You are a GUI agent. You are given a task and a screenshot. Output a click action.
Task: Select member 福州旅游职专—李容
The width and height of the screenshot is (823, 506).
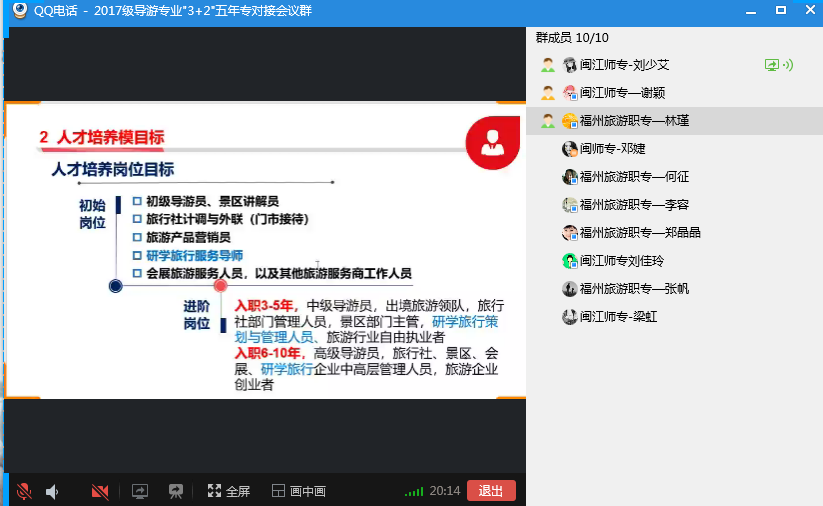674,205
